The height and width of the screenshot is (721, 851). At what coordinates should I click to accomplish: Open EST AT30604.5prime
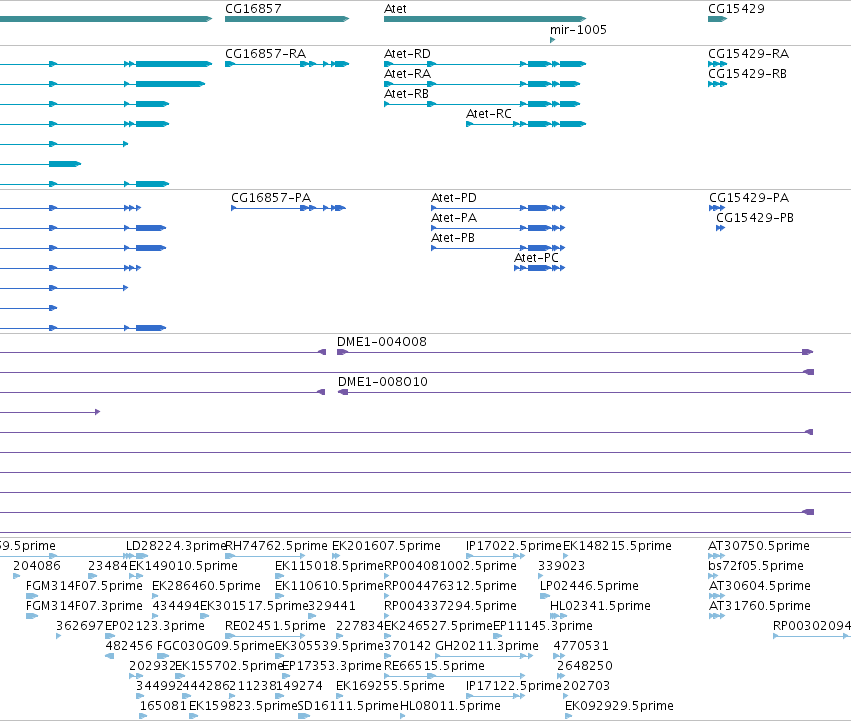[x=760, y=586]
